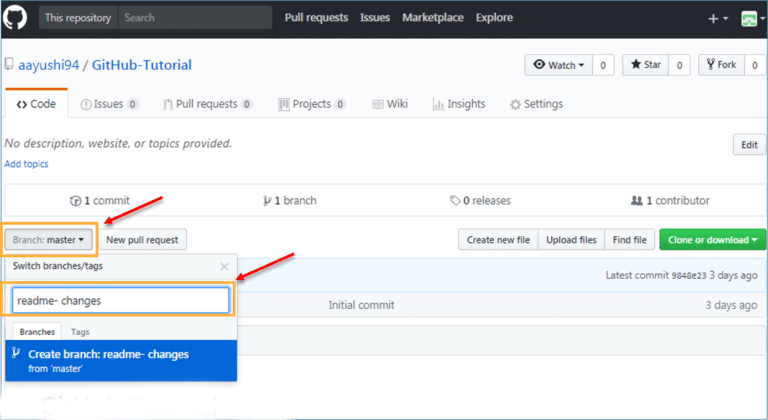This screenshot has height=420, width=768.
Task: Click the star icon in Star button
Action: tap(636, 64)
